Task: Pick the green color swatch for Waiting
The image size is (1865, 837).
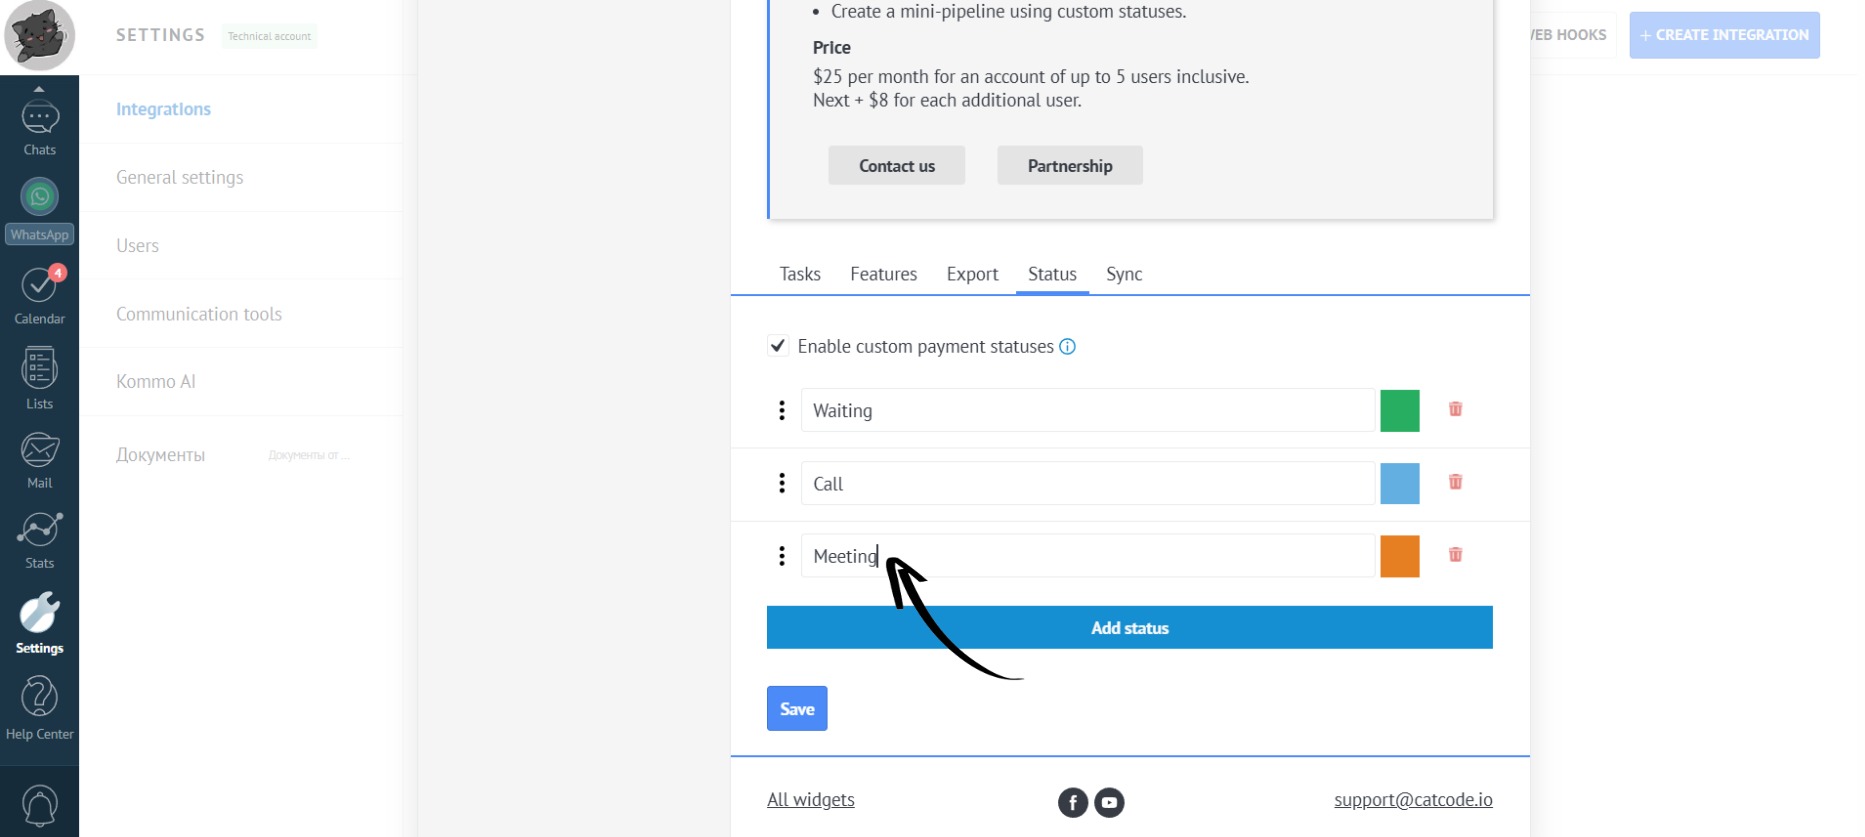Action: pyautogui.click(x=1399, y=411)
